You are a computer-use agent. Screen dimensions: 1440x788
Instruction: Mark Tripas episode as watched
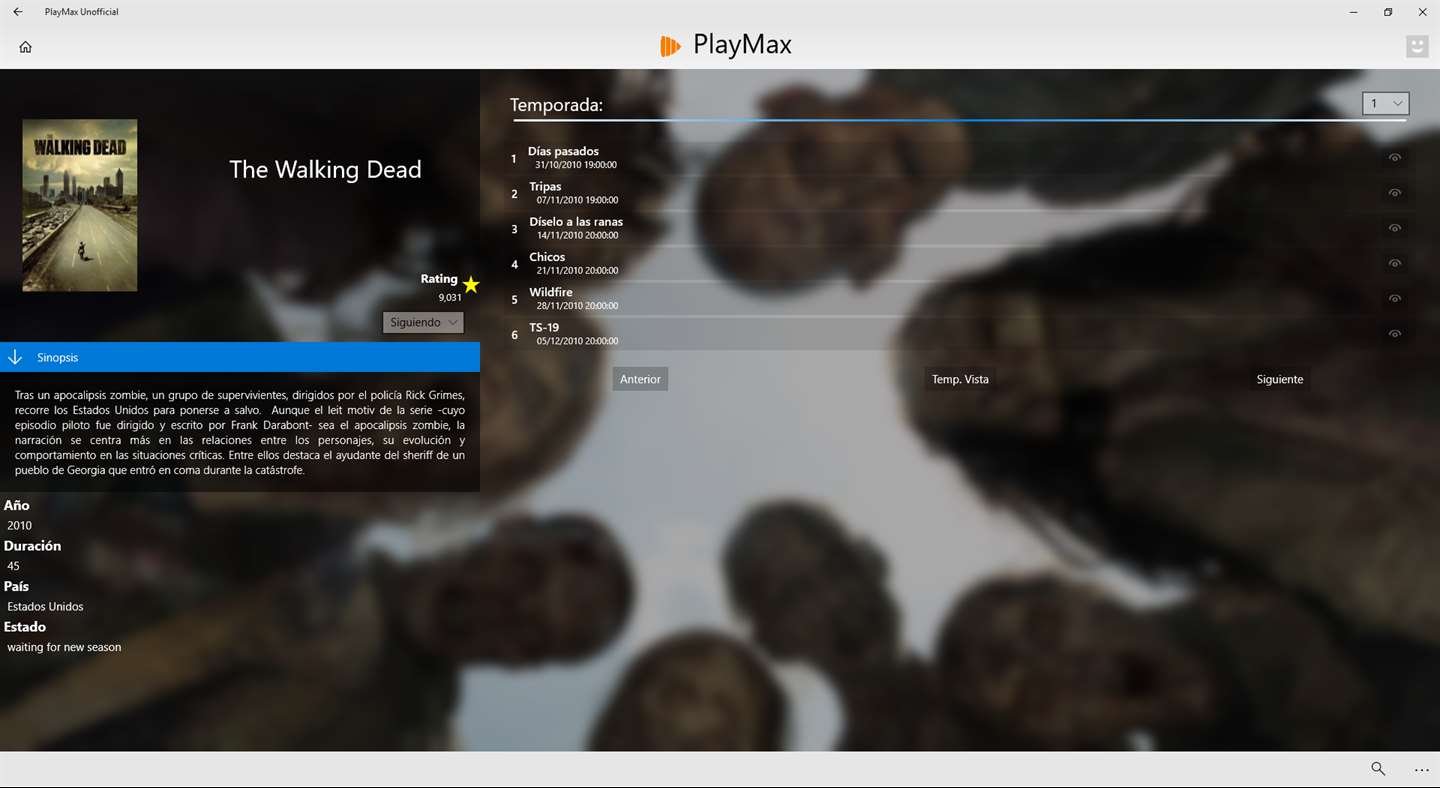(x=1395, y=193)
